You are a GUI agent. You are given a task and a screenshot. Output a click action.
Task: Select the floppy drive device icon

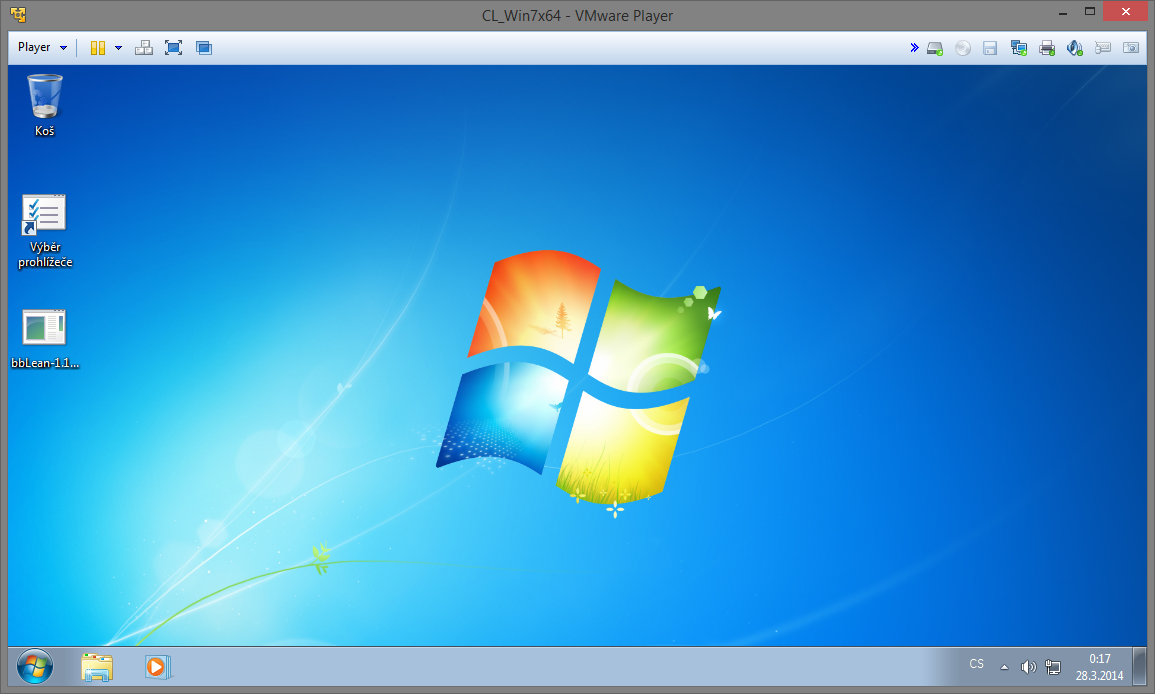(990, 47)
